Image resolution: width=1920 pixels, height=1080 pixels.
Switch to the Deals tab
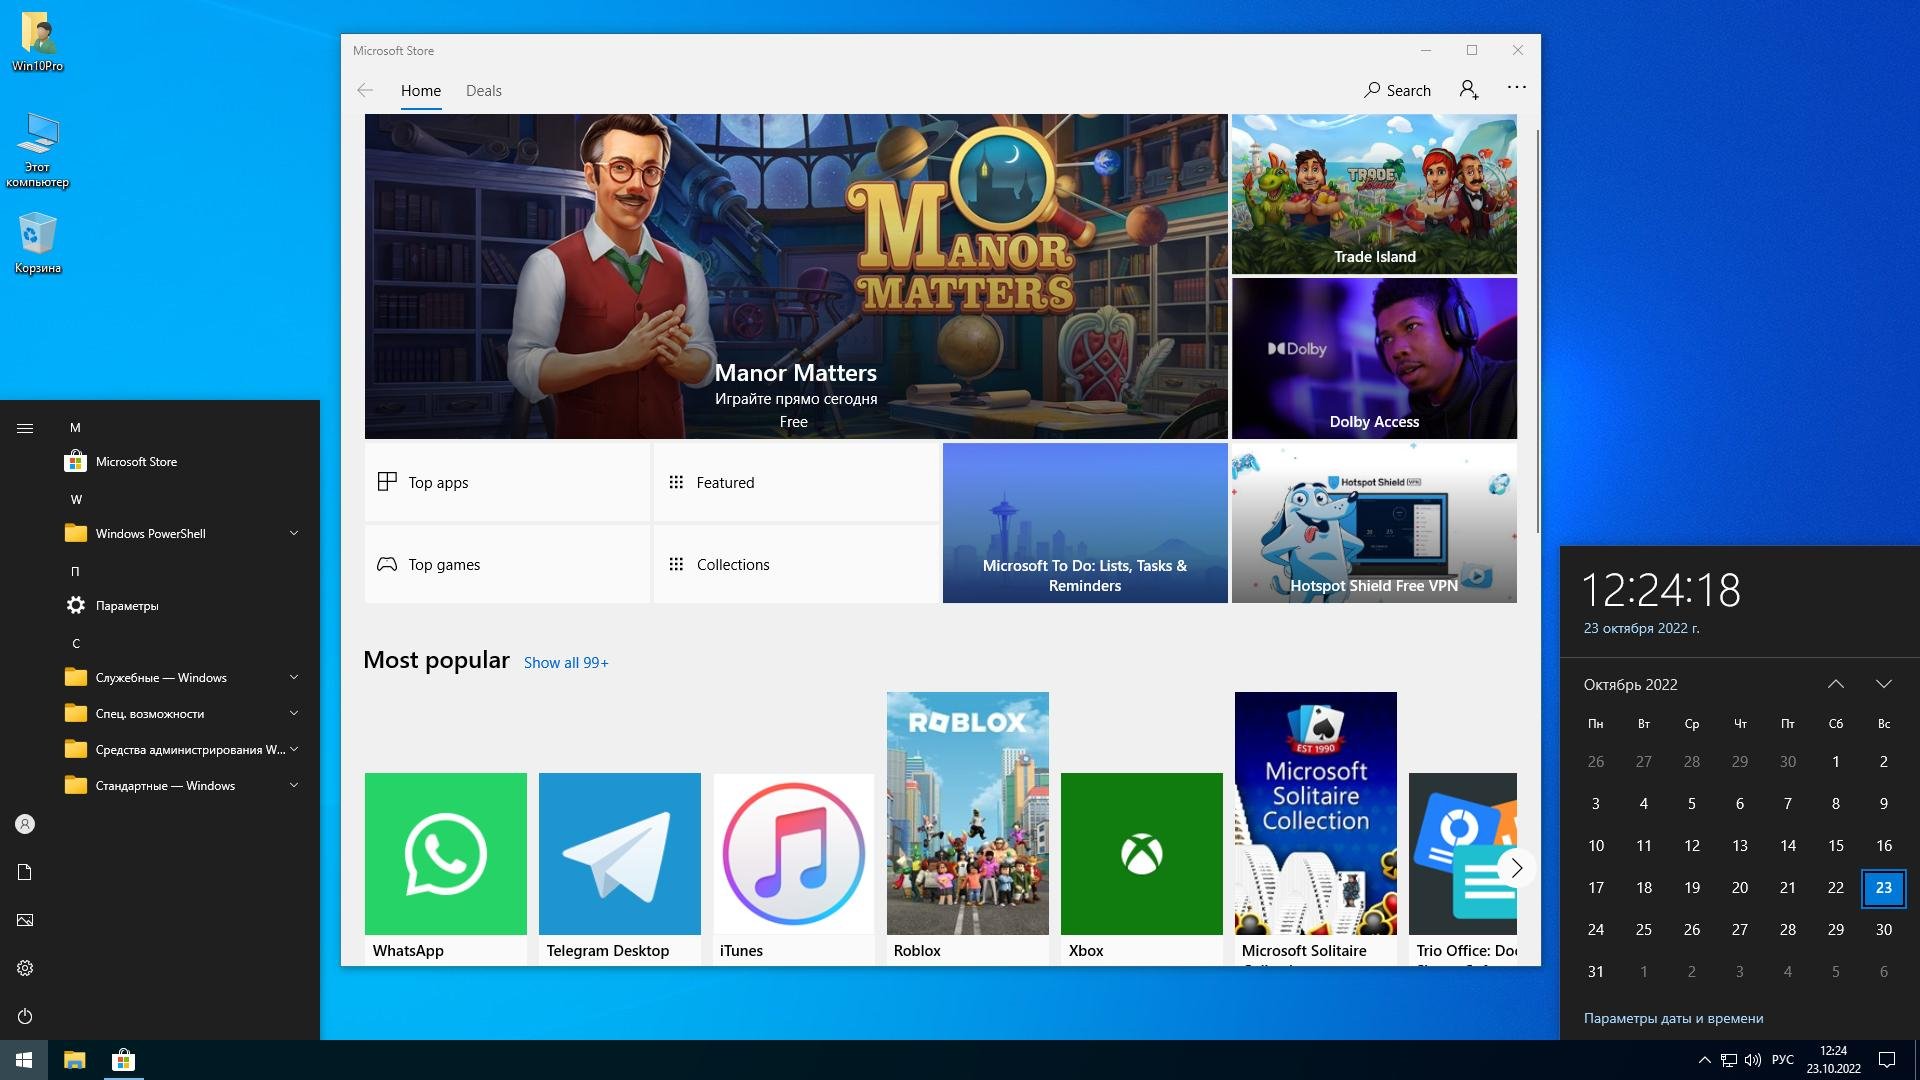click(x=483, y=90)
